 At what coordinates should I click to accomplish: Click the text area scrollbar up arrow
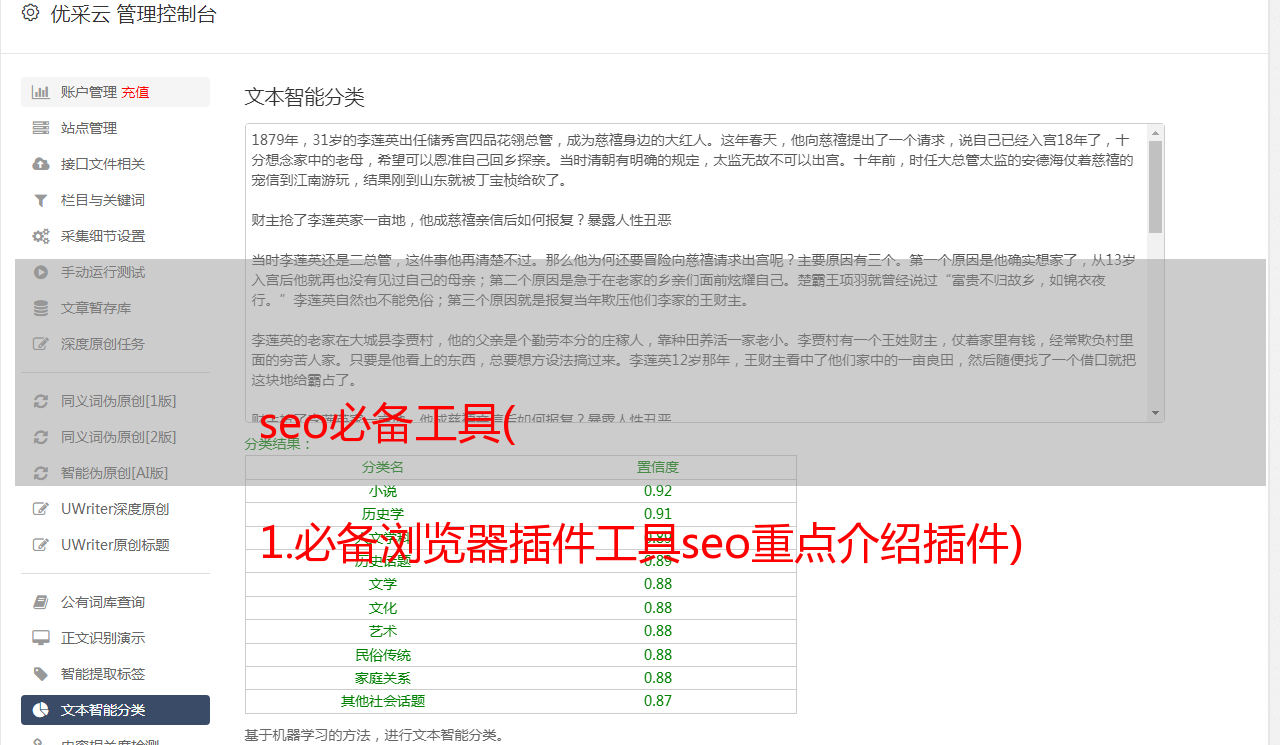point(1155,132)
